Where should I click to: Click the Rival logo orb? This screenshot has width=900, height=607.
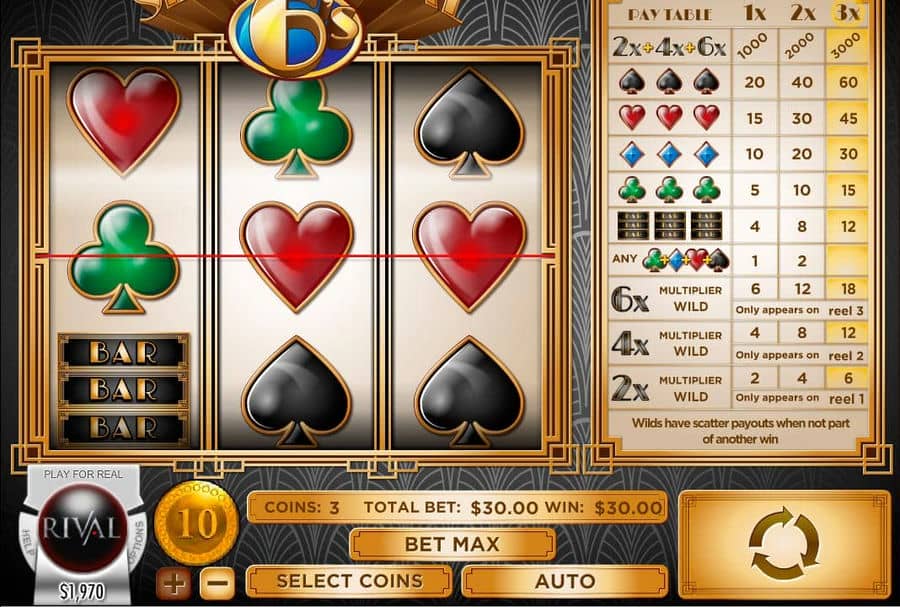click(82, 527)
